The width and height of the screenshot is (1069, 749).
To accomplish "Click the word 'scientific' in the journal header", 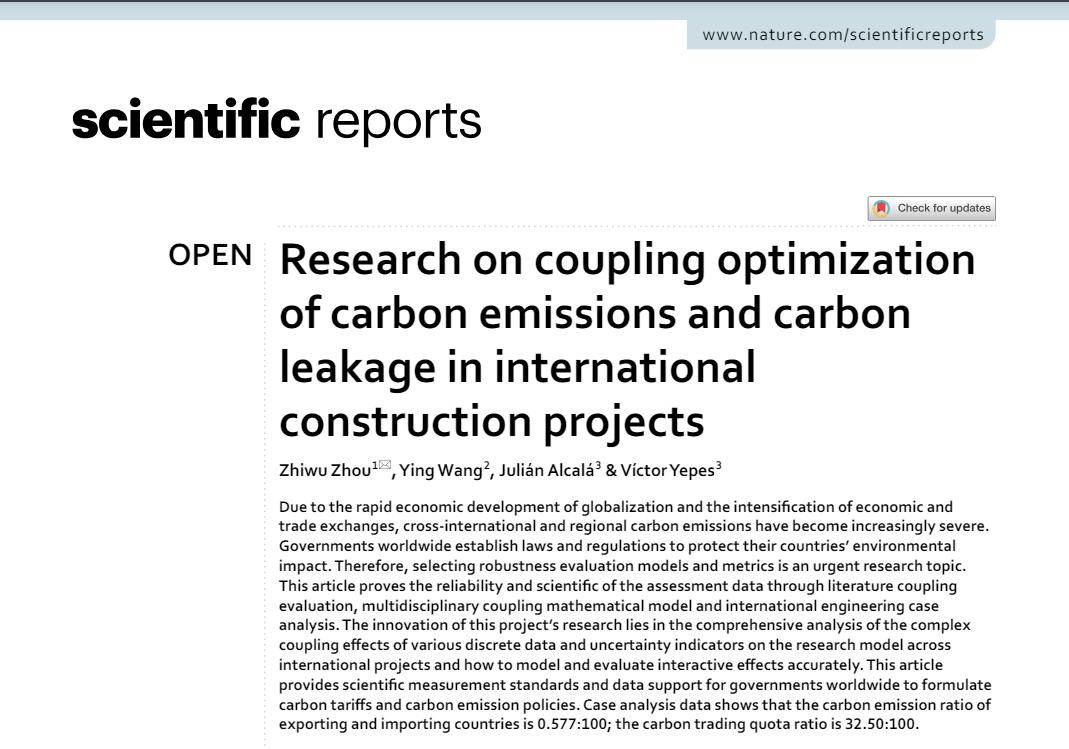I will [x=186, y=121].
